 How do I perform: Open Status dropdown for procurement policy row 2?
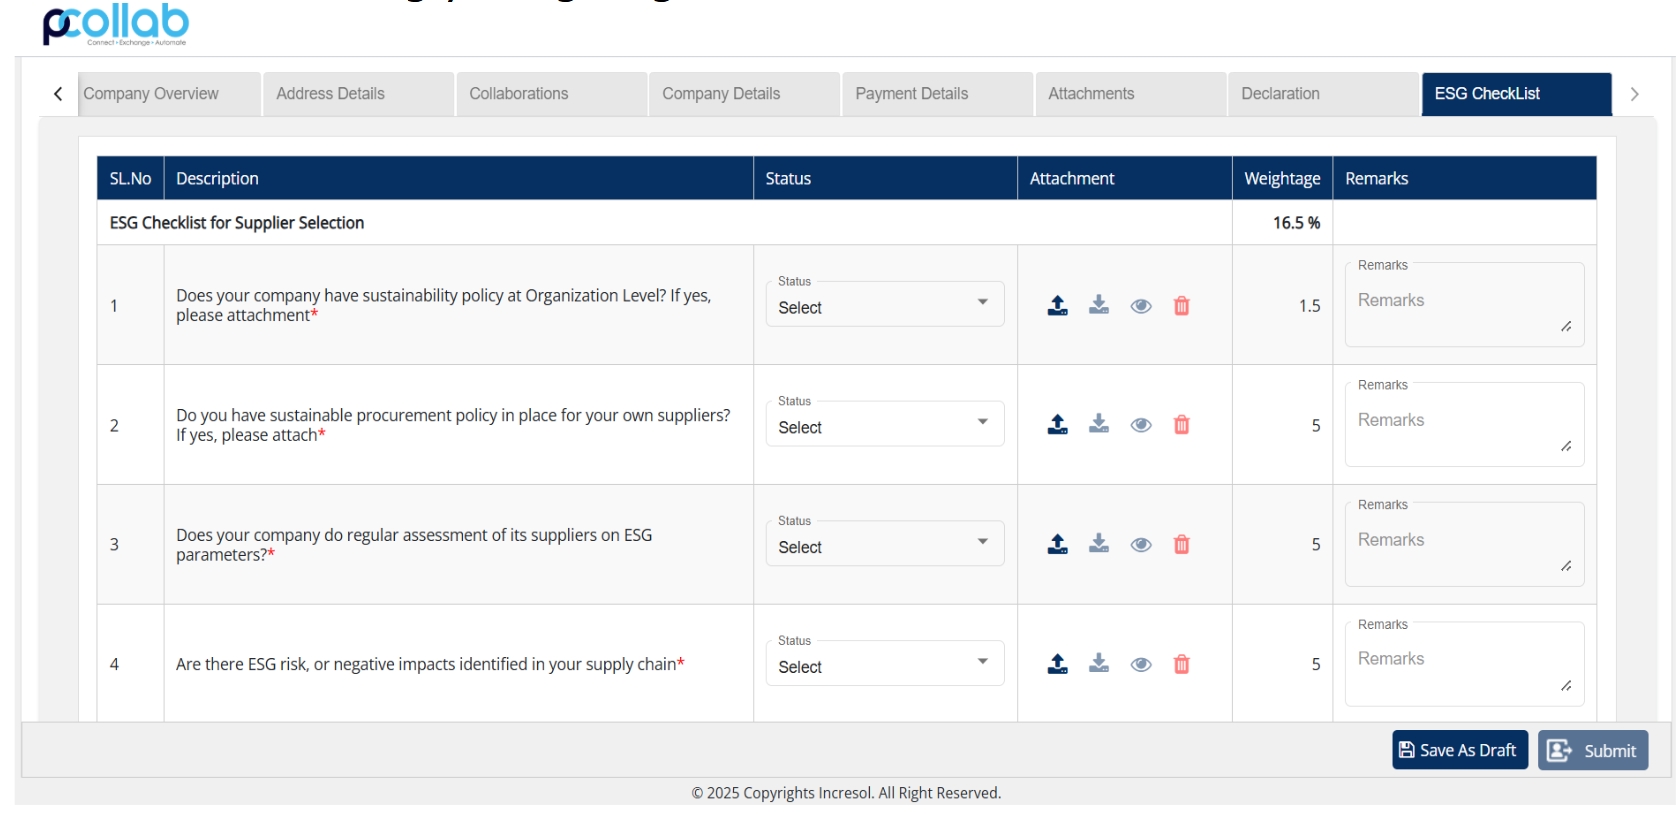pyautogui.click(x=885, y=424)
